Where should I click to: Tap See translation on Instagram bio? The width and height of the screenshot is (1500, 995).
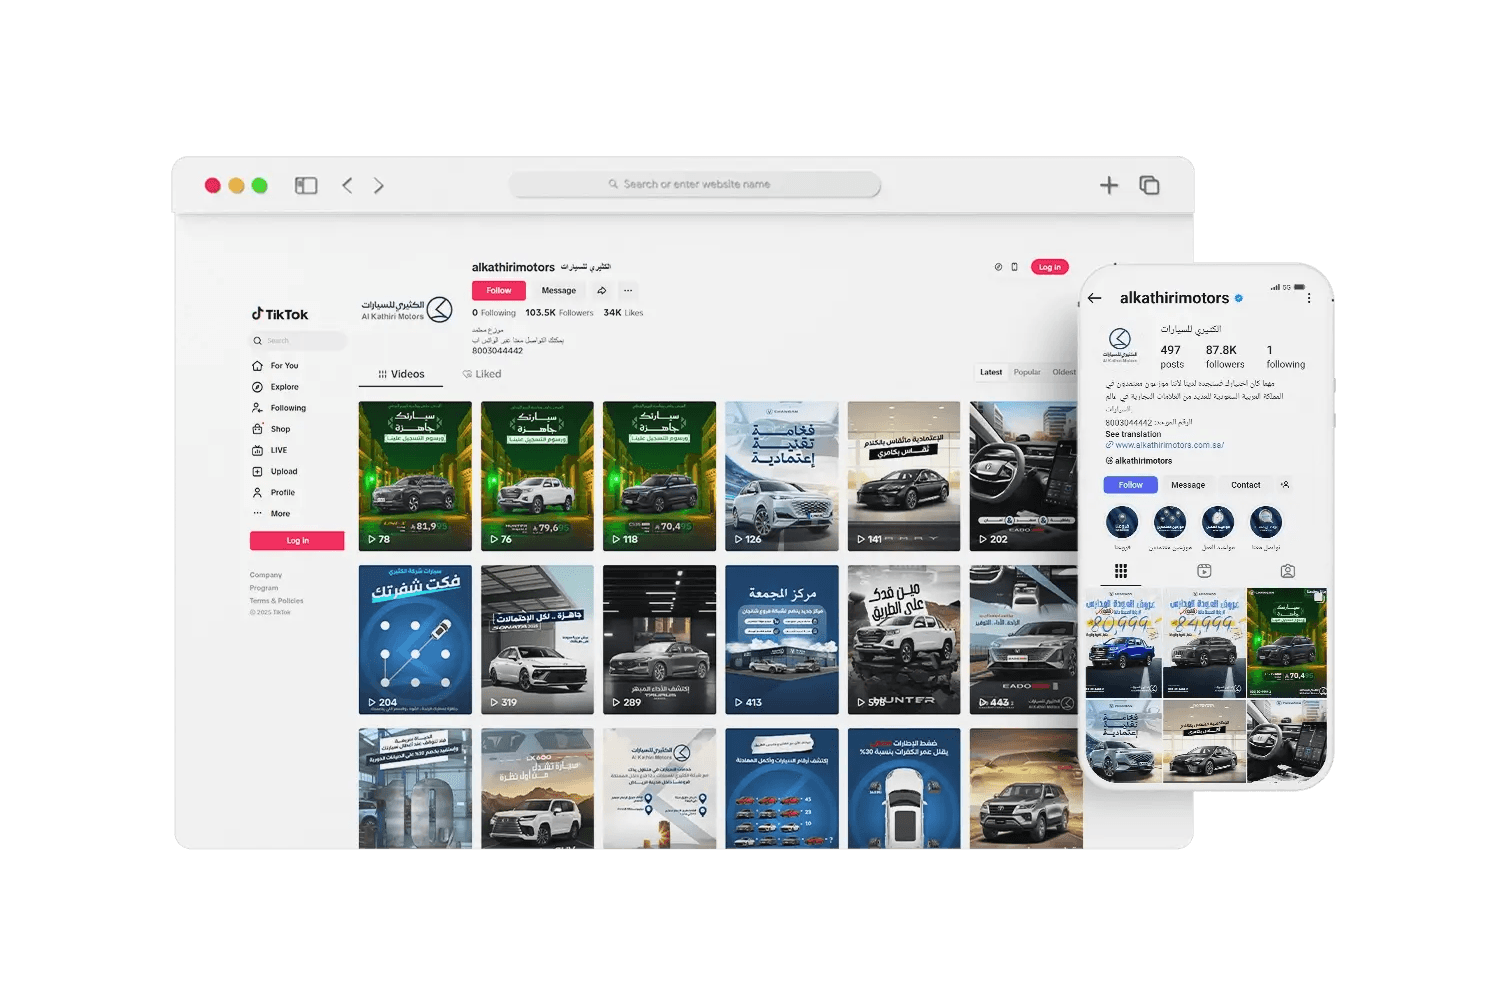pos(1133,434)
